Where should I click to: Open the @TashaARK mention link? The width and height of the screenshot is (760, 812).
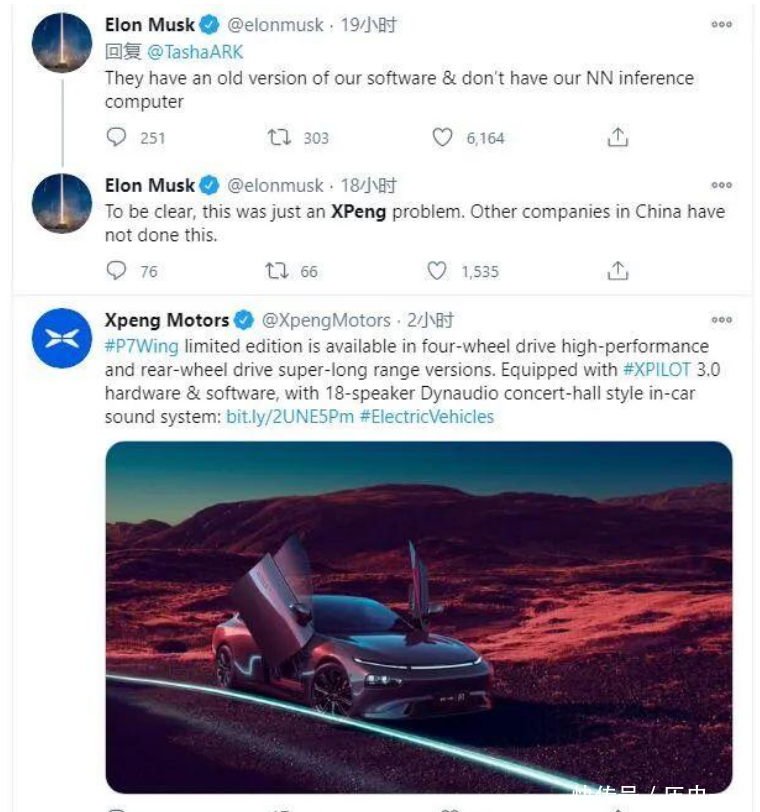(x=196, y=51)
